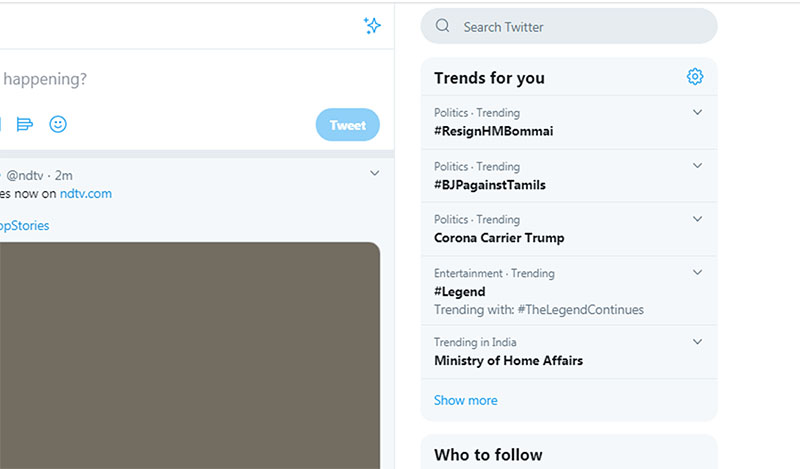Open the chevron next to the #Legend trend
Screen dimensions: 800x469
coord(698,272)
